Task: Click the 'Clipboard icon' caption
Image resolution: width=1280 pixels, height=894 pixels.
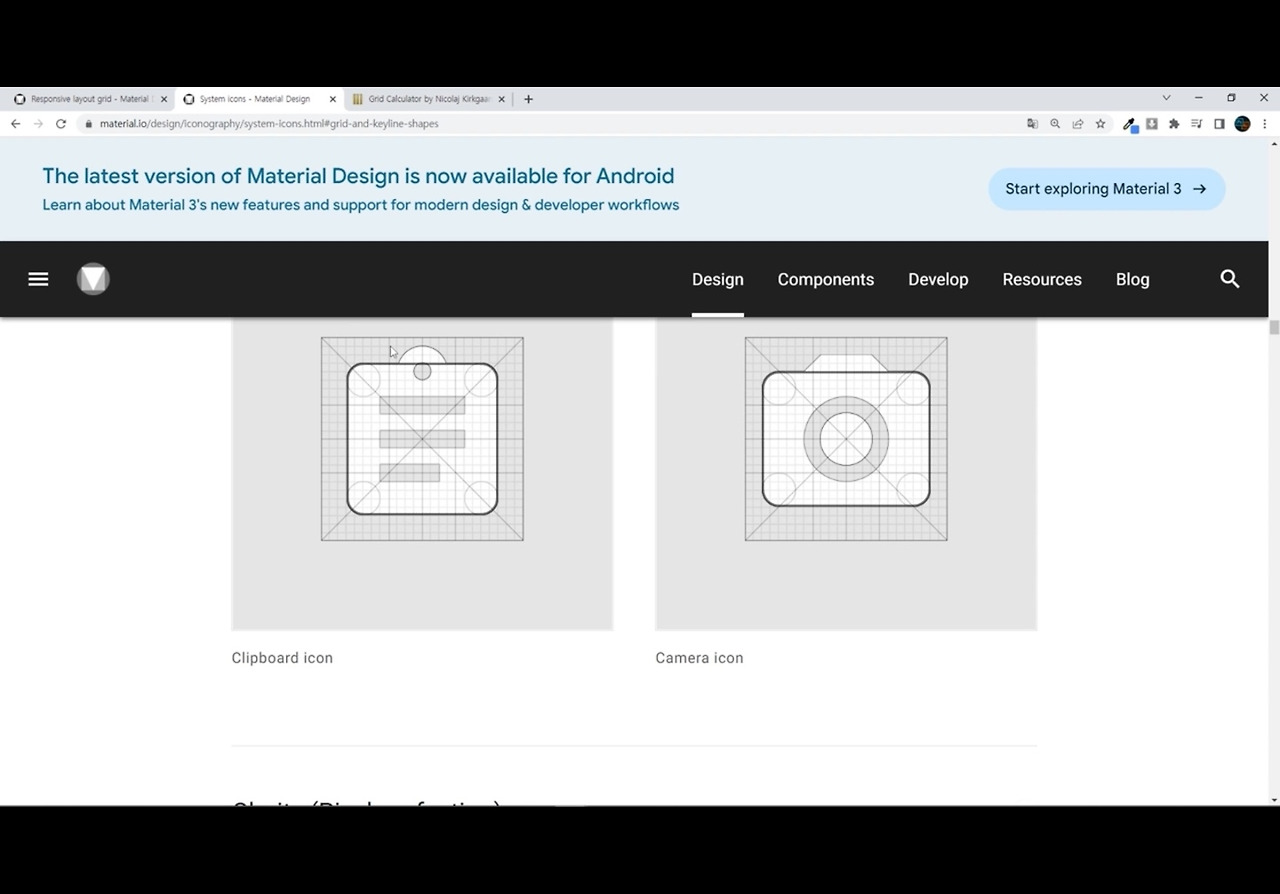Action: 282,658
